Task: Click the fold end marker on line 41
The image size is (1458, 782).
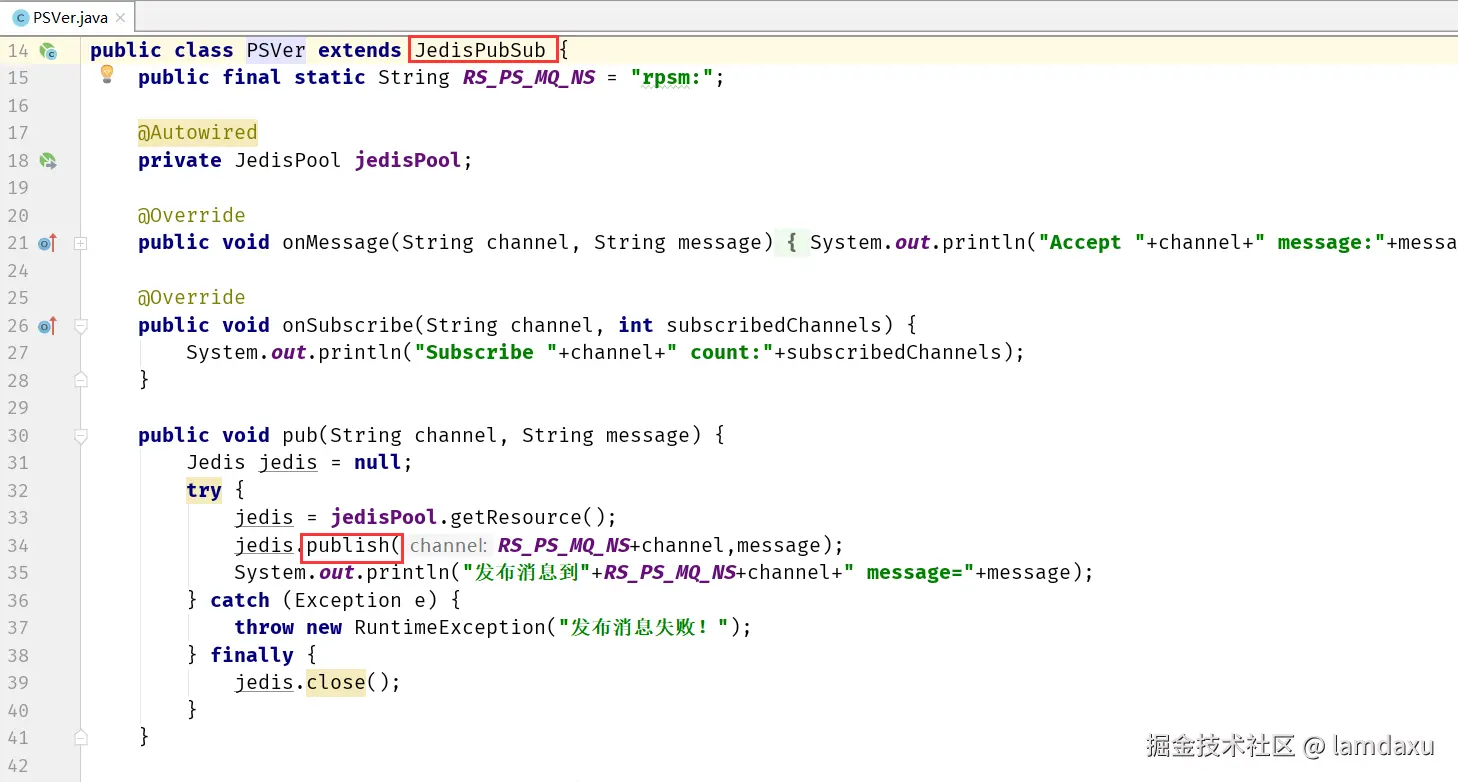Action: point(81,738)
